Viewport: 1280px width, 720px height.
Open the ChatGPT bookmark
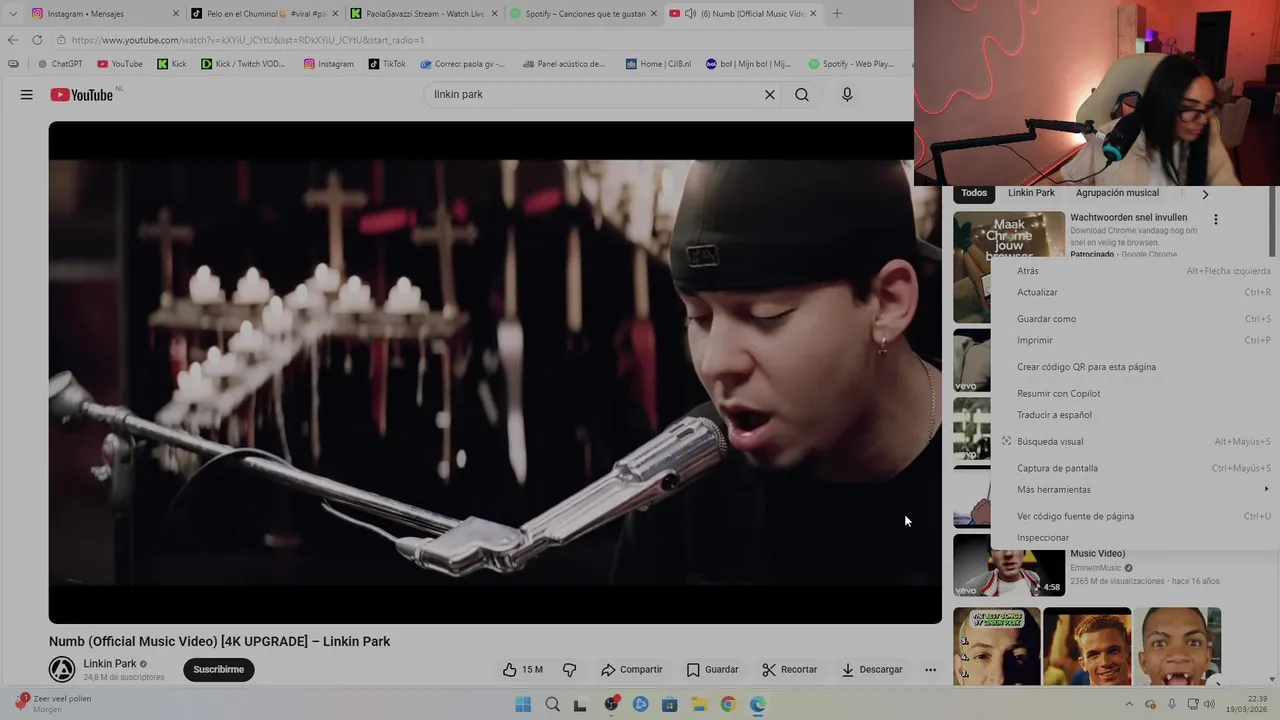60,64
